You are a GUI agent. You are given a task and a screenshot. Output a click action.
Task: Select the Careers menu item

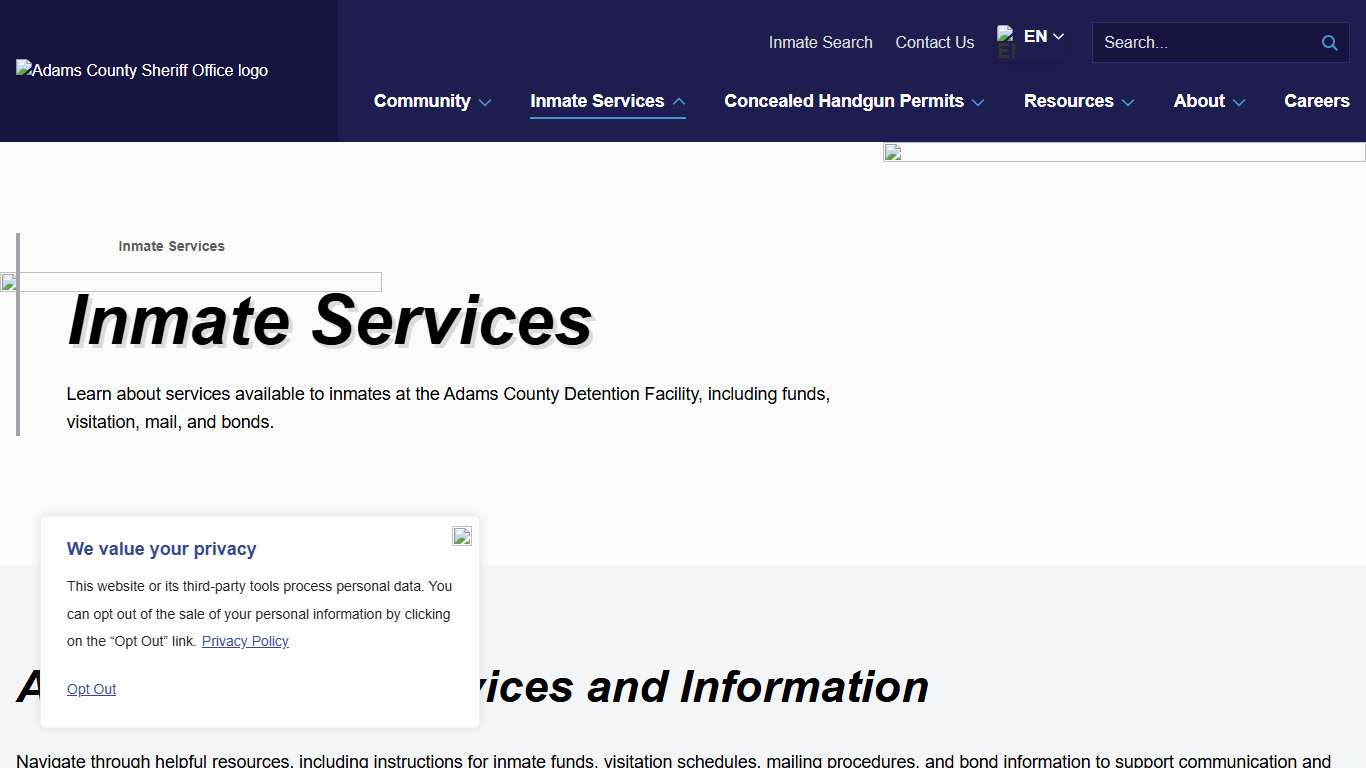click(x=1317, y=101)
